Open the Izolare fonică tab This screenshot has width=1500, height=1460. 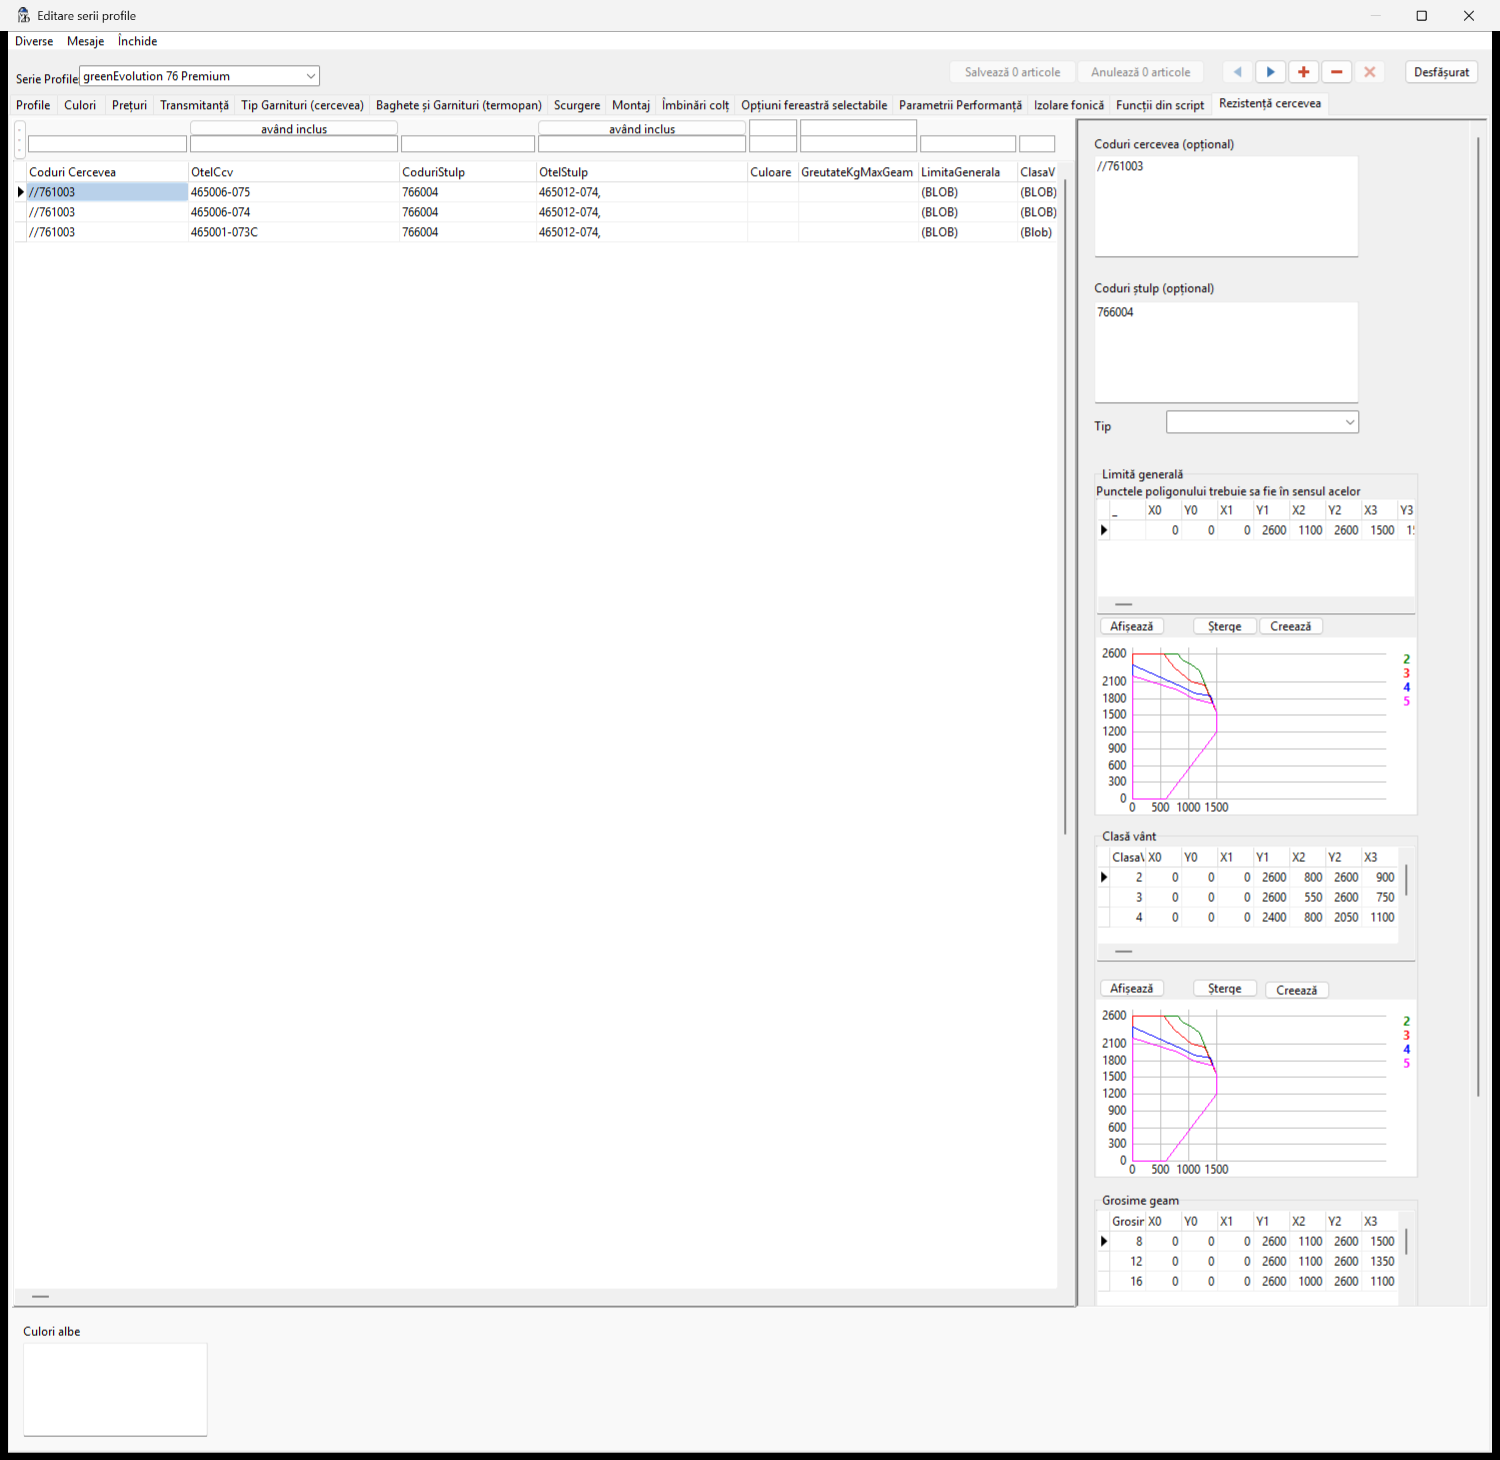tap(1069, 105)
